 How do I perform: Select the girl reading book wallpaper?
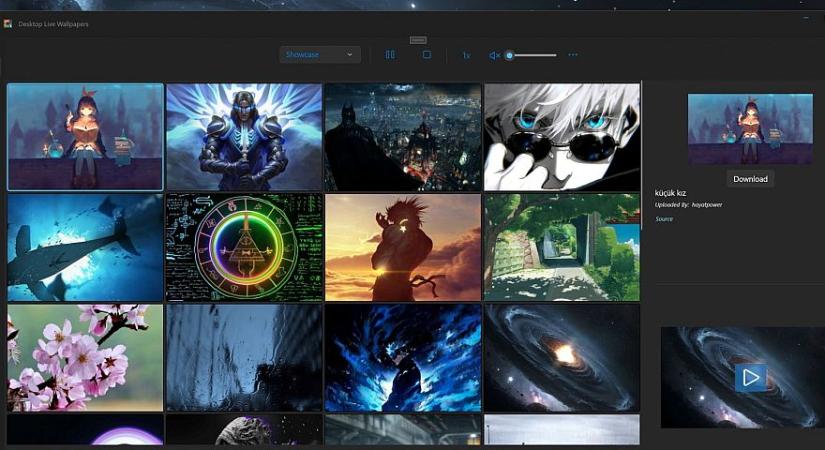point(85,137)
